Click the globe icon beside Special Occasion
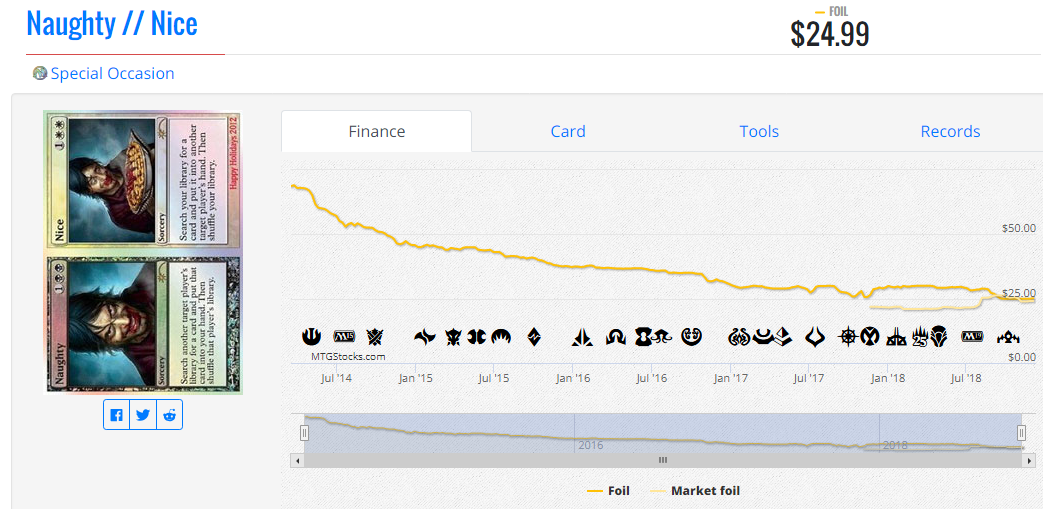Screen dimensions: 1043x509 pyautogui.click(x=40, y=73)
